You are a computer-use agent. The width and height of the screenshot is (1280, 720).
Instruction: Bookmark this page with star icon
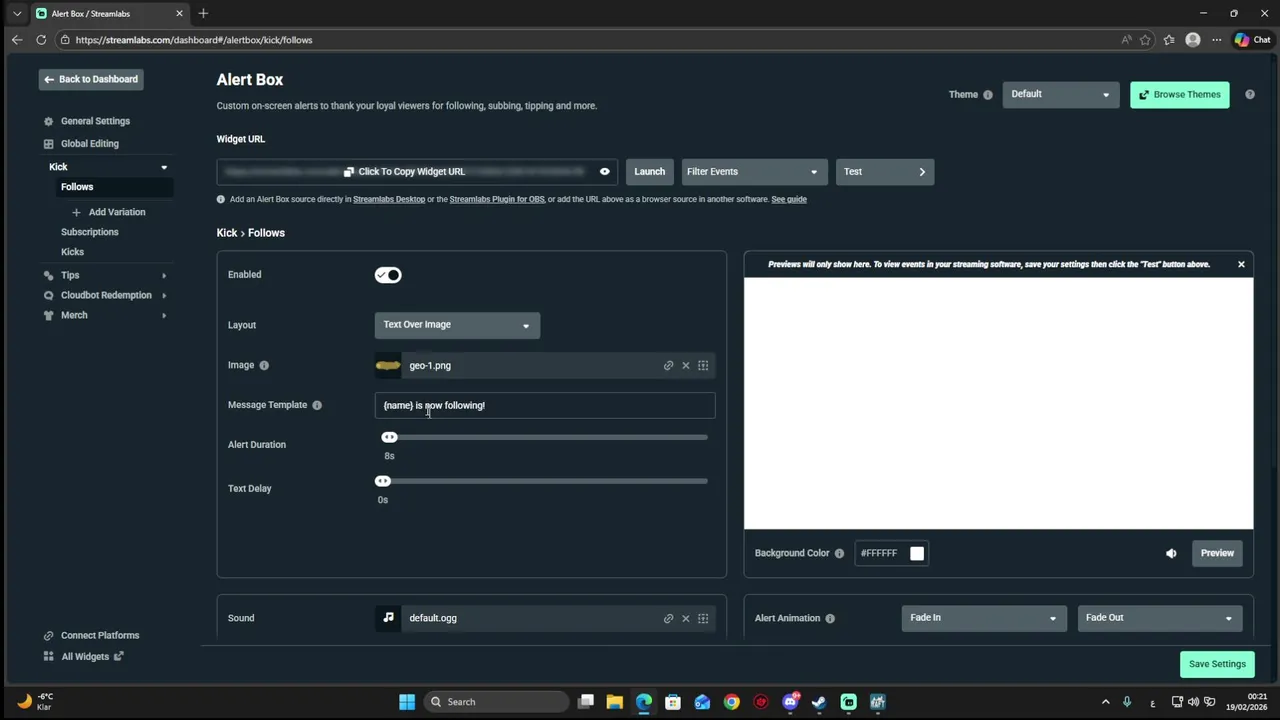click(1145, 40)
